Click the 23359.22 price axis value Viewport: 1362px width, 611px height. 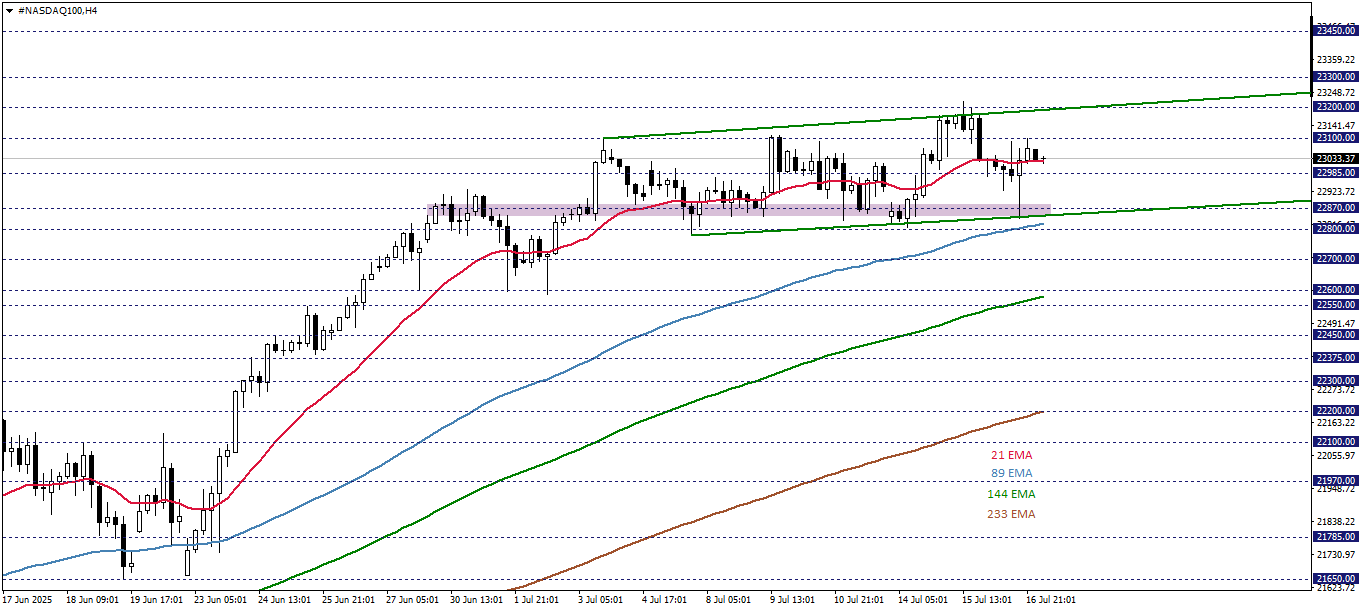coord(1337,59)
